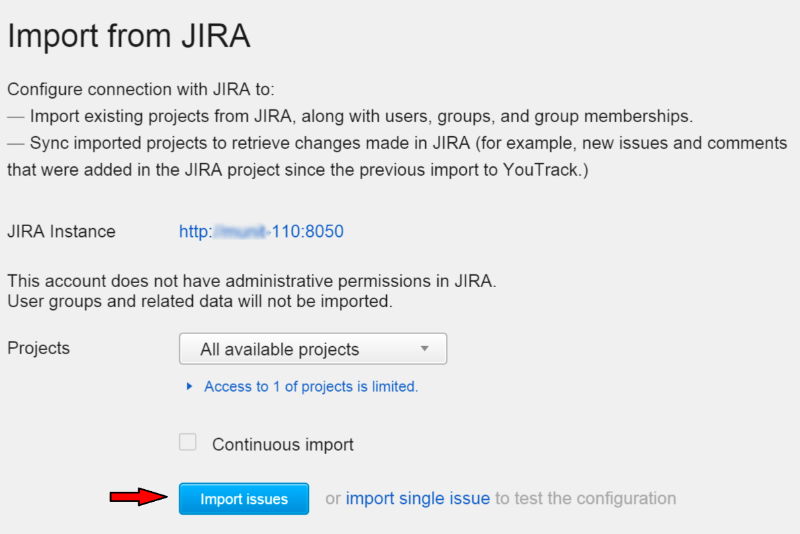Click the red arrow pointing to Import issues
This screenshot has width=800, height=534.
pyautogui.click(x=139, y=496)
